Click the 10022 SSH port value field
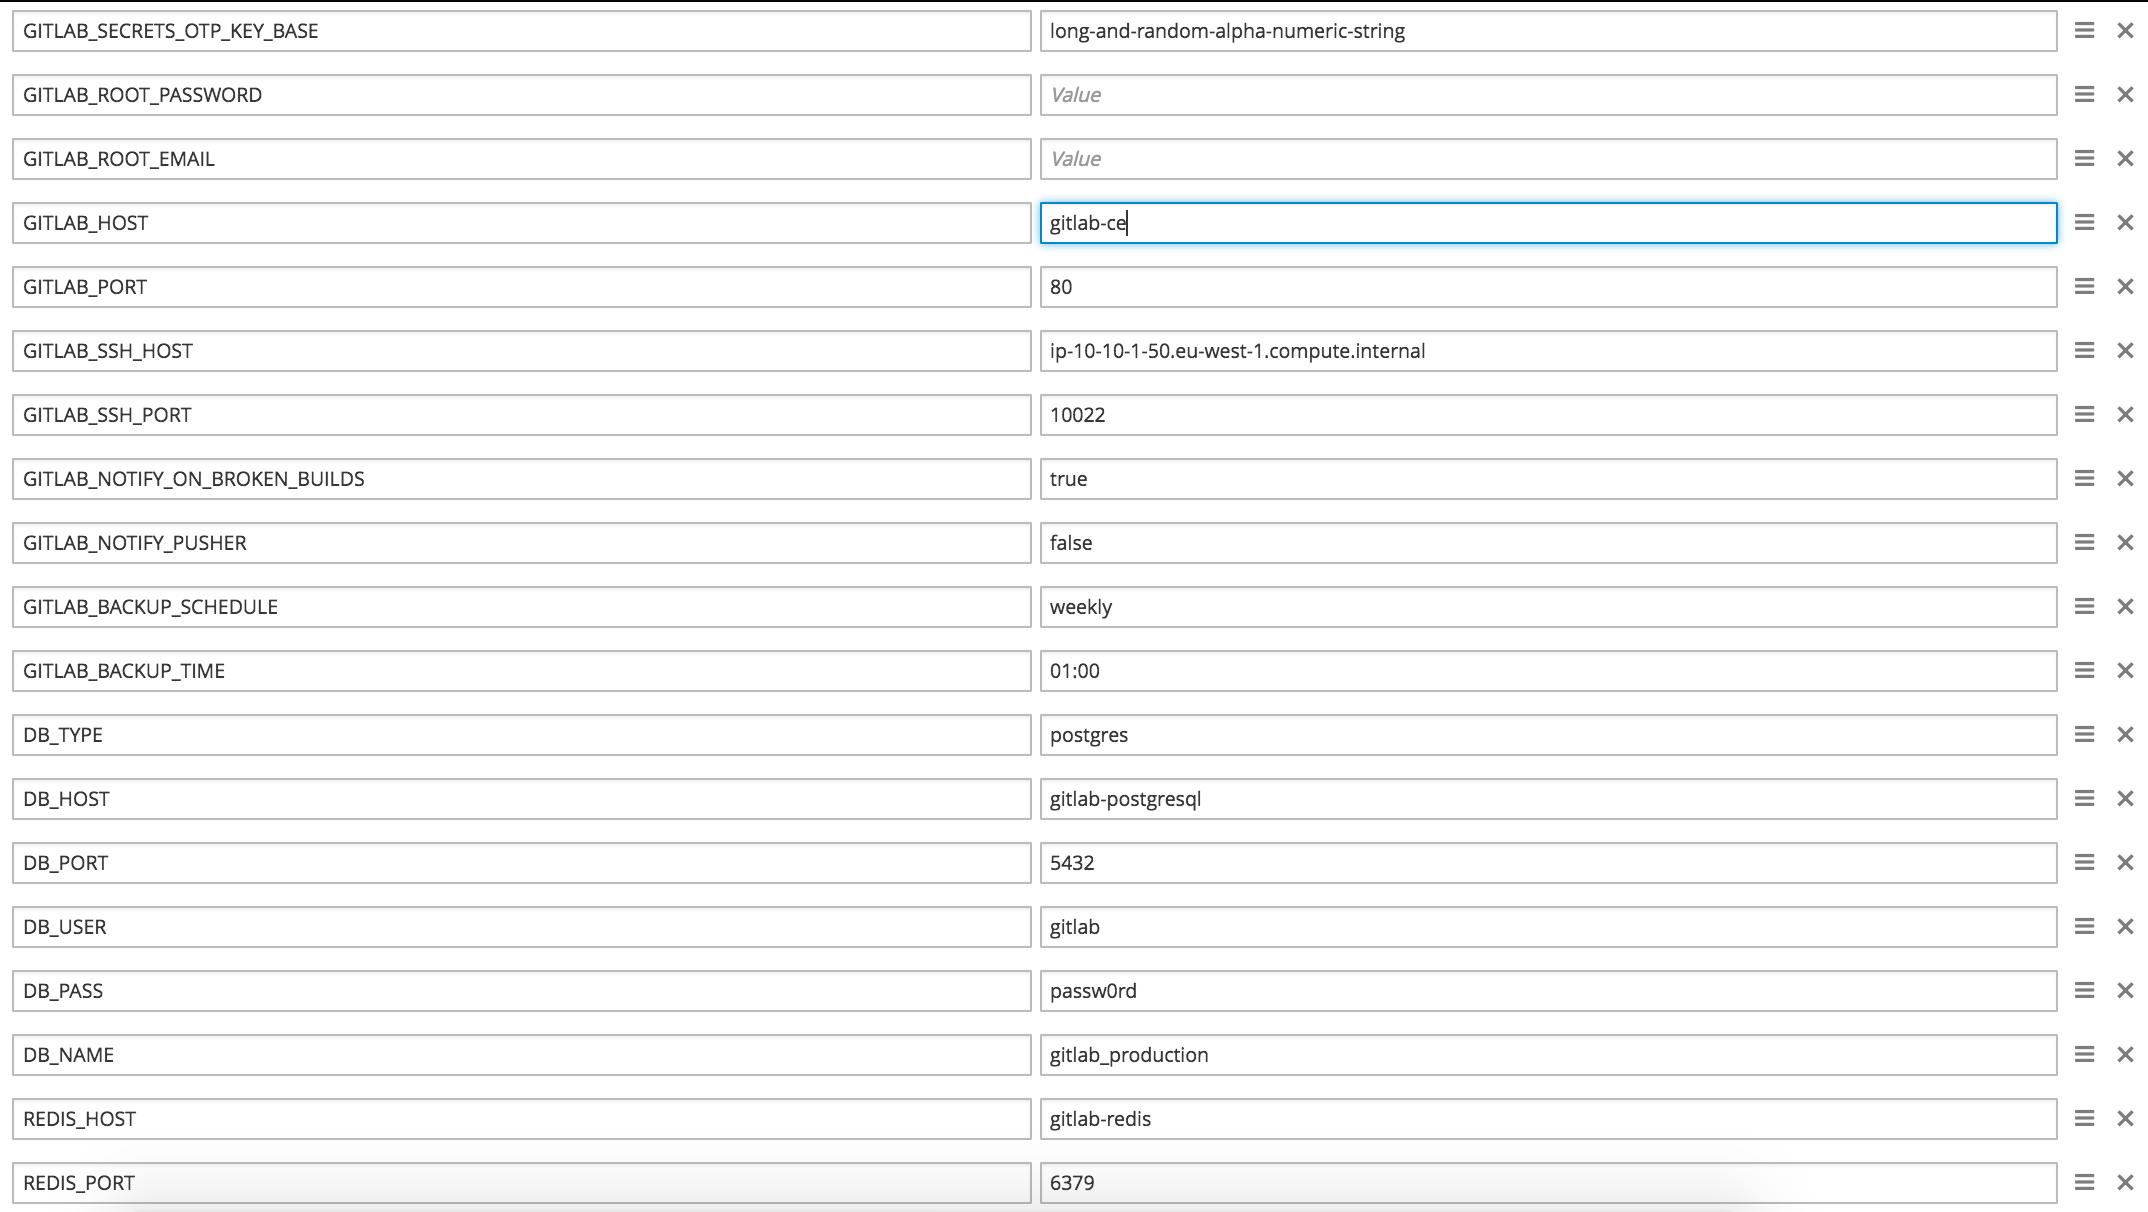 pyautogui.click(x=1548, y=415)
